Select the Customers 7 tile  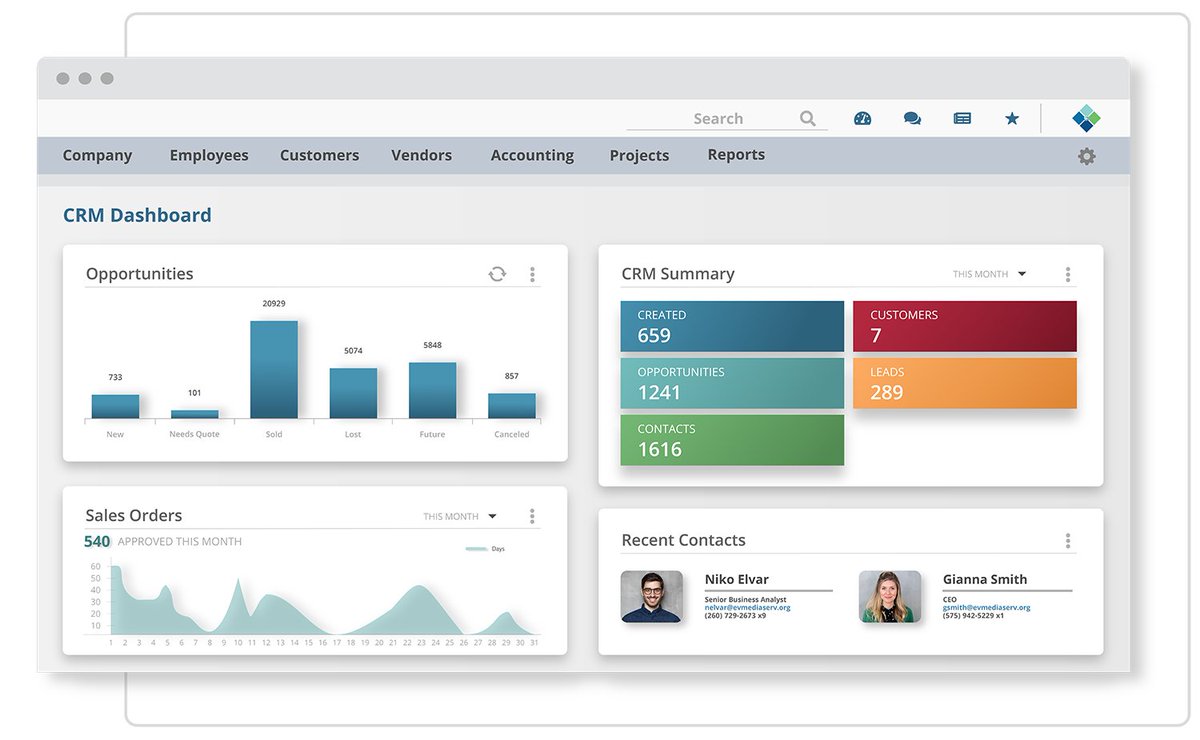pos(964,326)
